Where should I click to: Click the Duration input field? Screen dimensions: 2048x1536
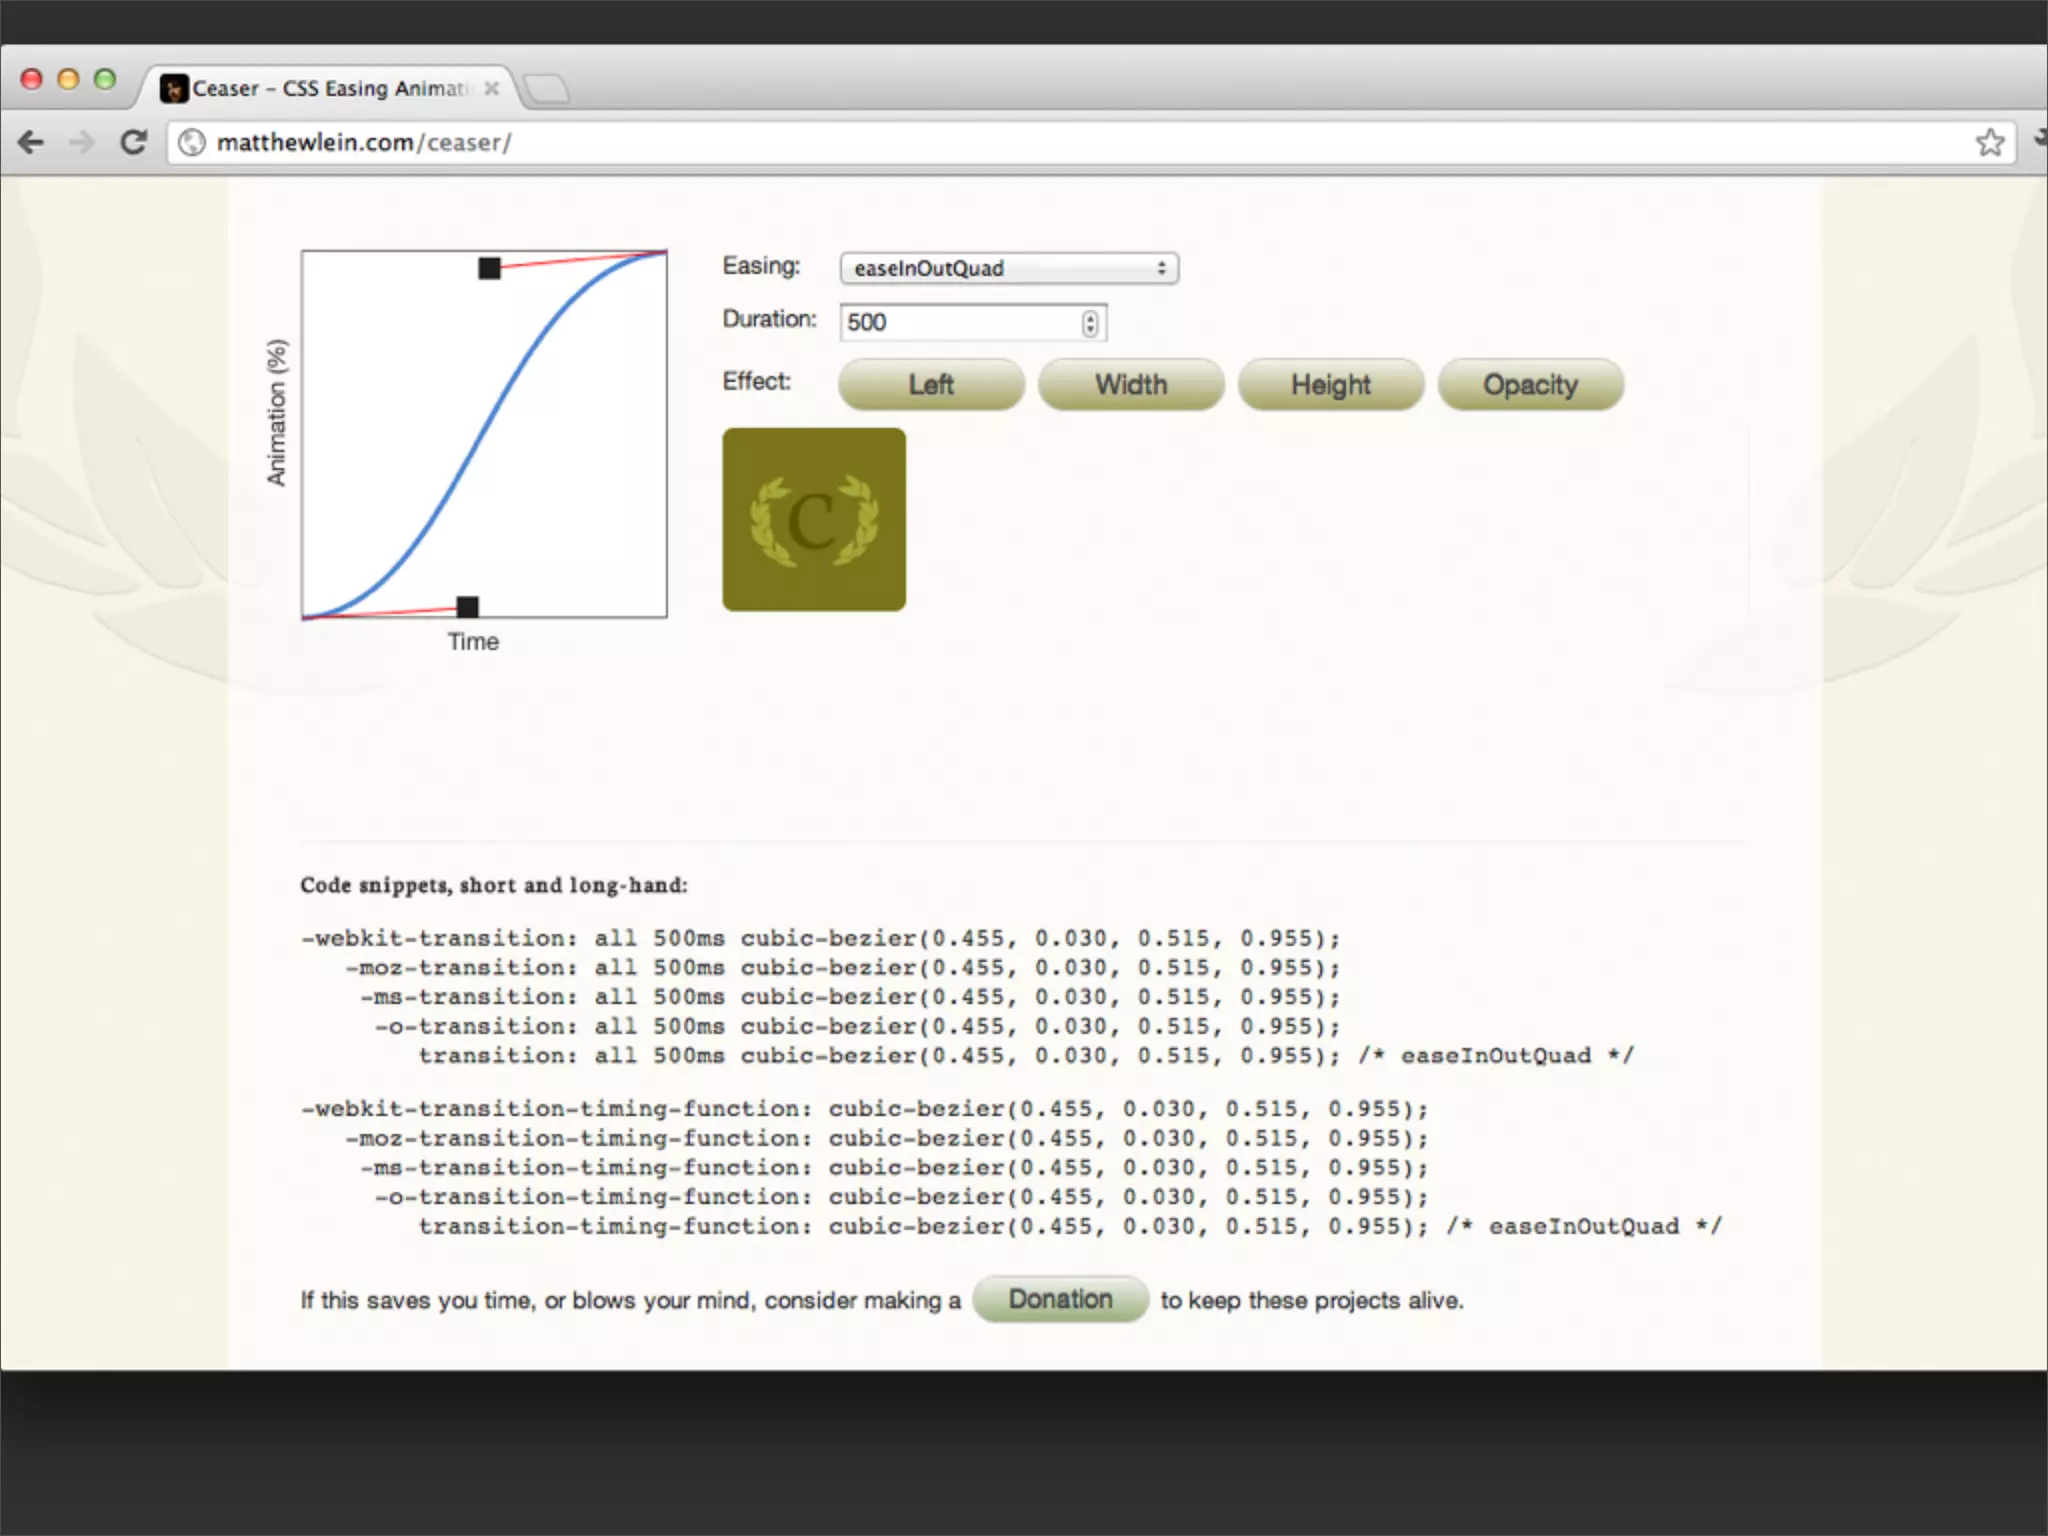(x=958, y=323)
